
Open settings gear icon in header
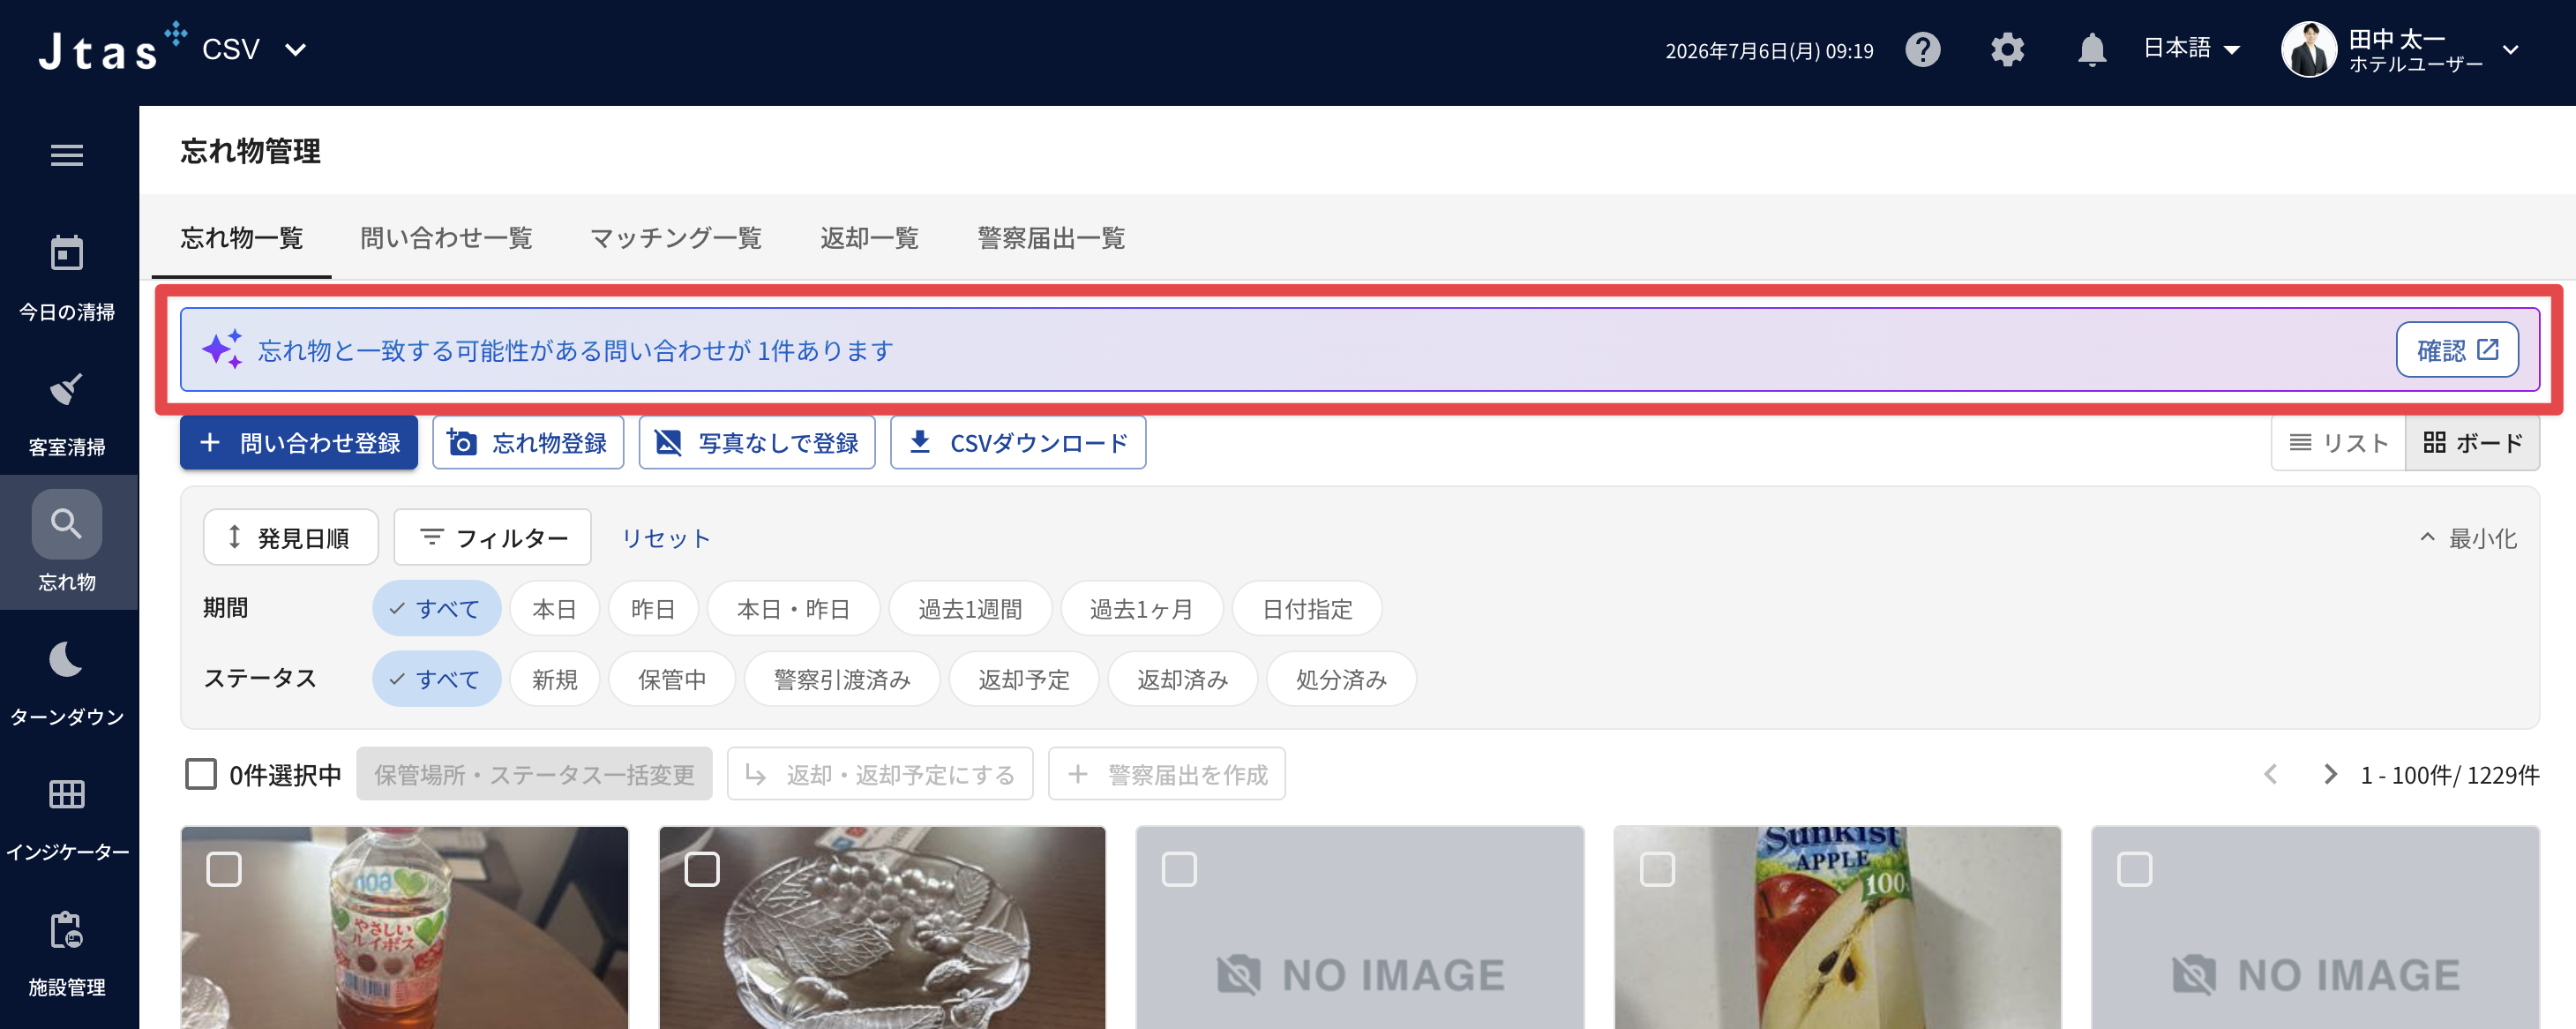[x=2007, y=50]
